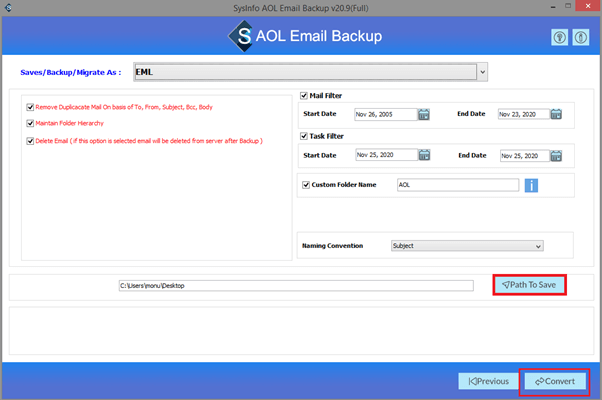Go back with the Previous button
Image resolution: width=602 pixels, height=400 pixels.
pos(489,382)
